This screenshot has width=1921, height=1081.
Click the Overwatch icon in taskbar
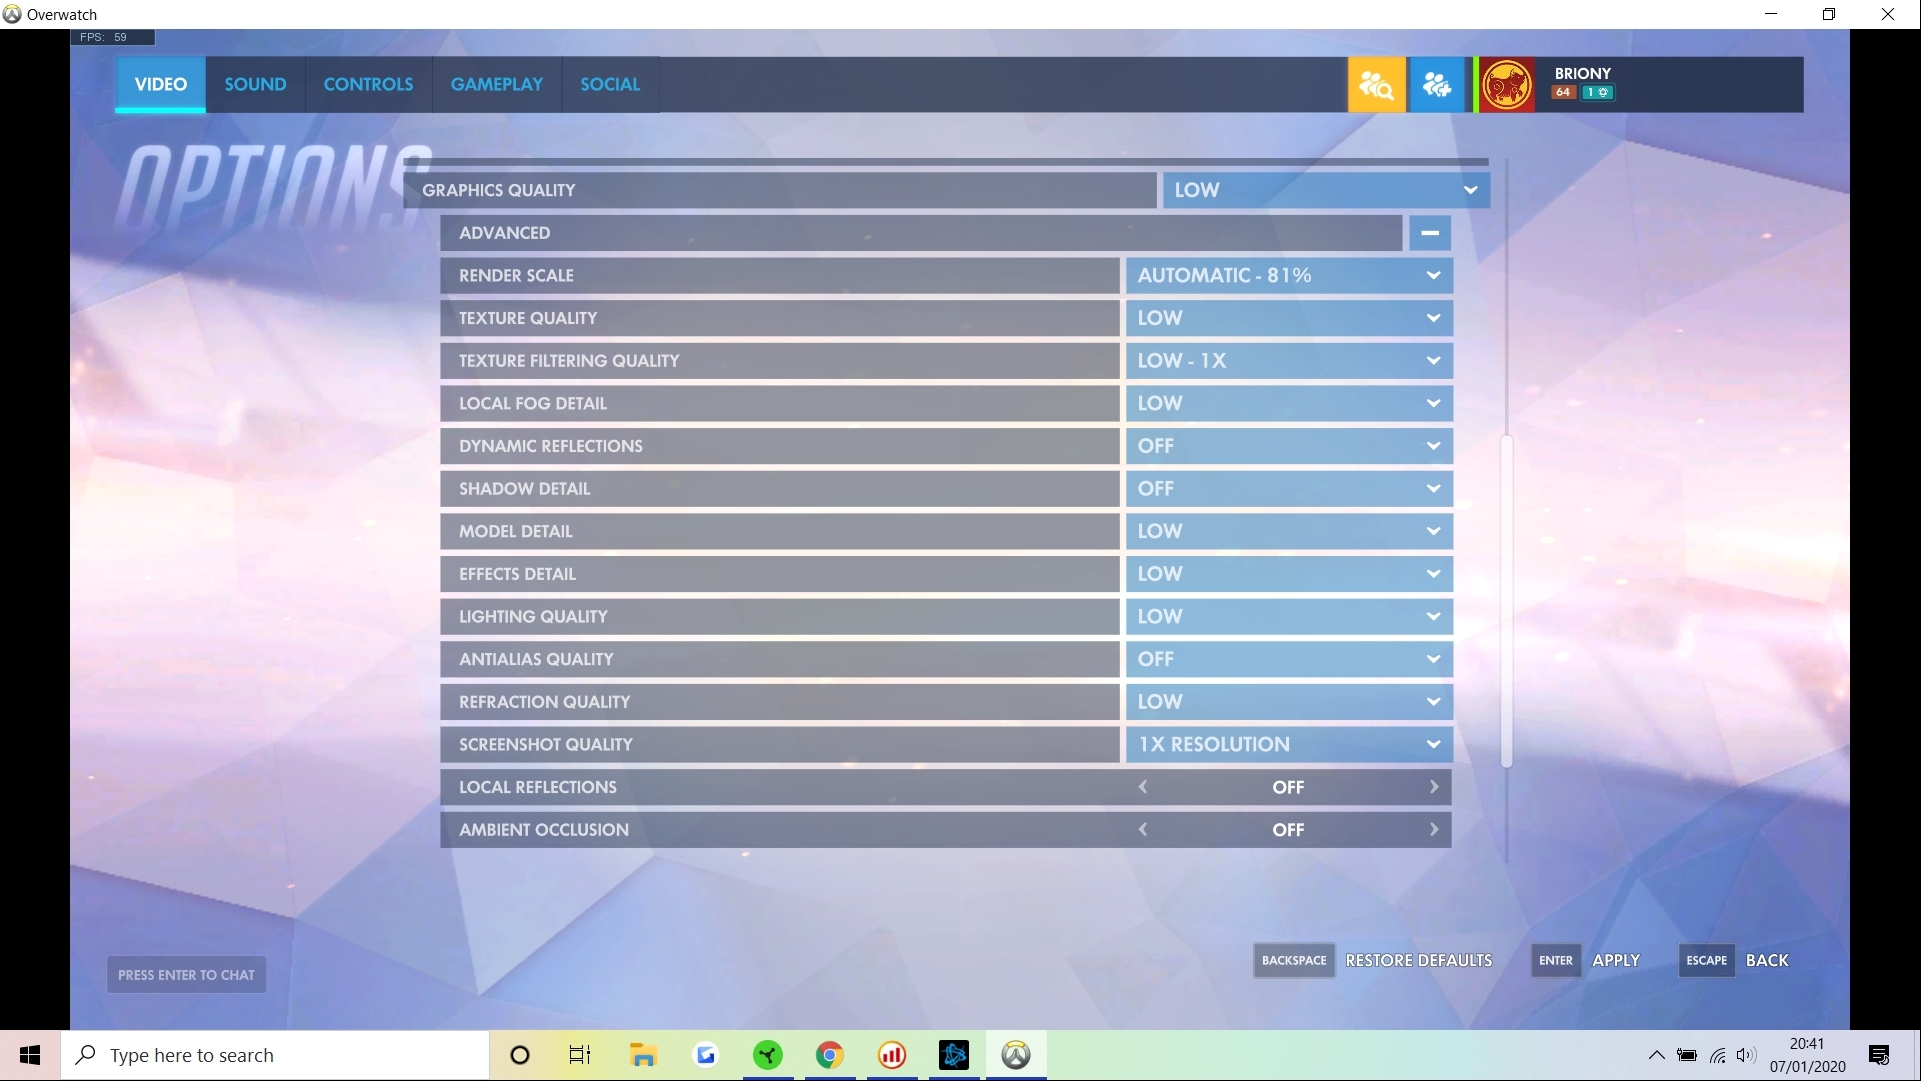coord(1016,1055)
